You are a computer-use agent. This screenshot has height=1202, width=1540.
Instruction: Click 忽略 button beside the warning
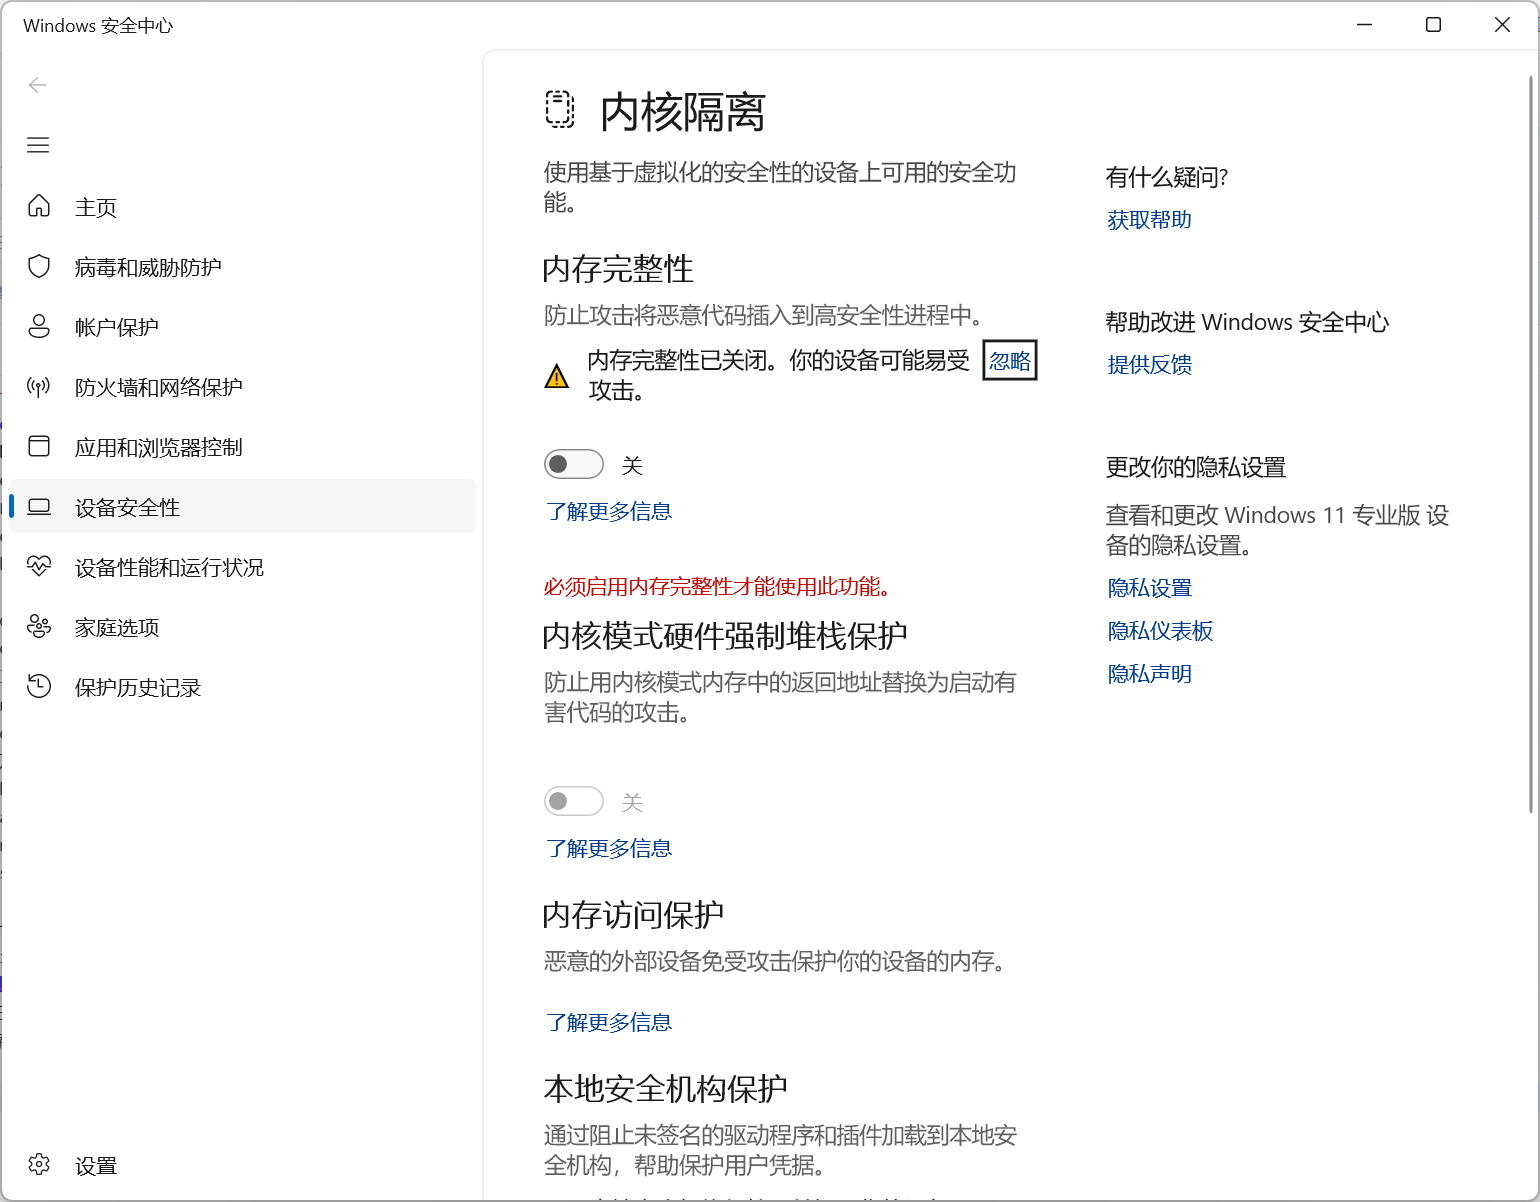click(1010, 361)
